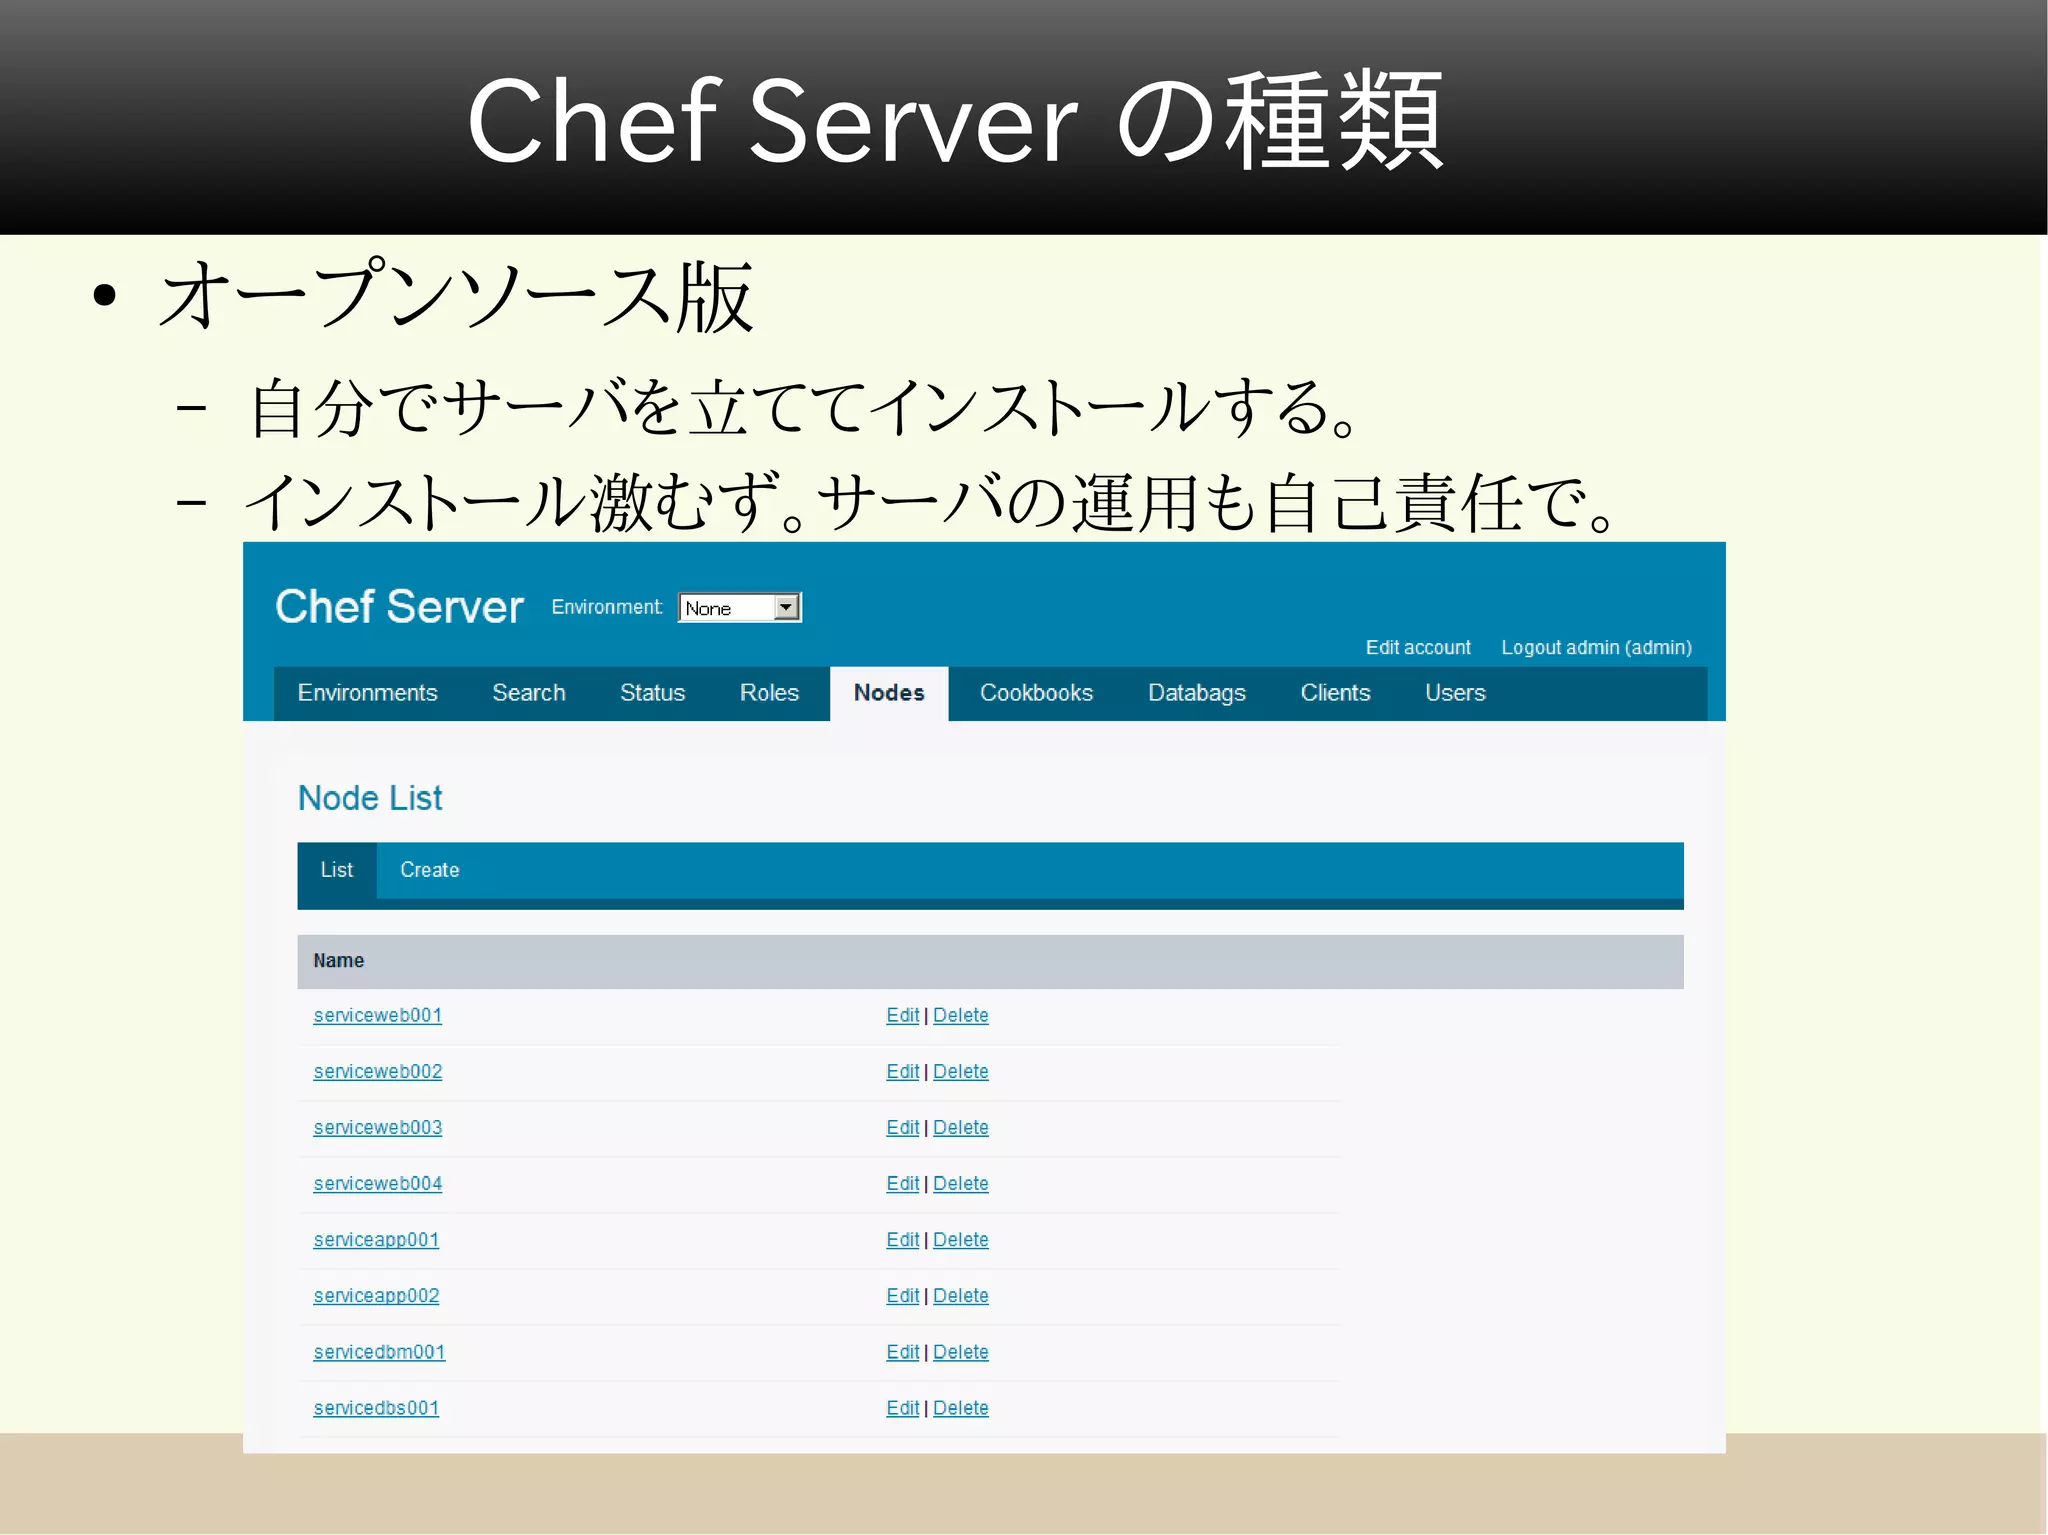Delete the serviceapp001 node
Screen dimensions: 2048x1535
[x=960, y=1239]
